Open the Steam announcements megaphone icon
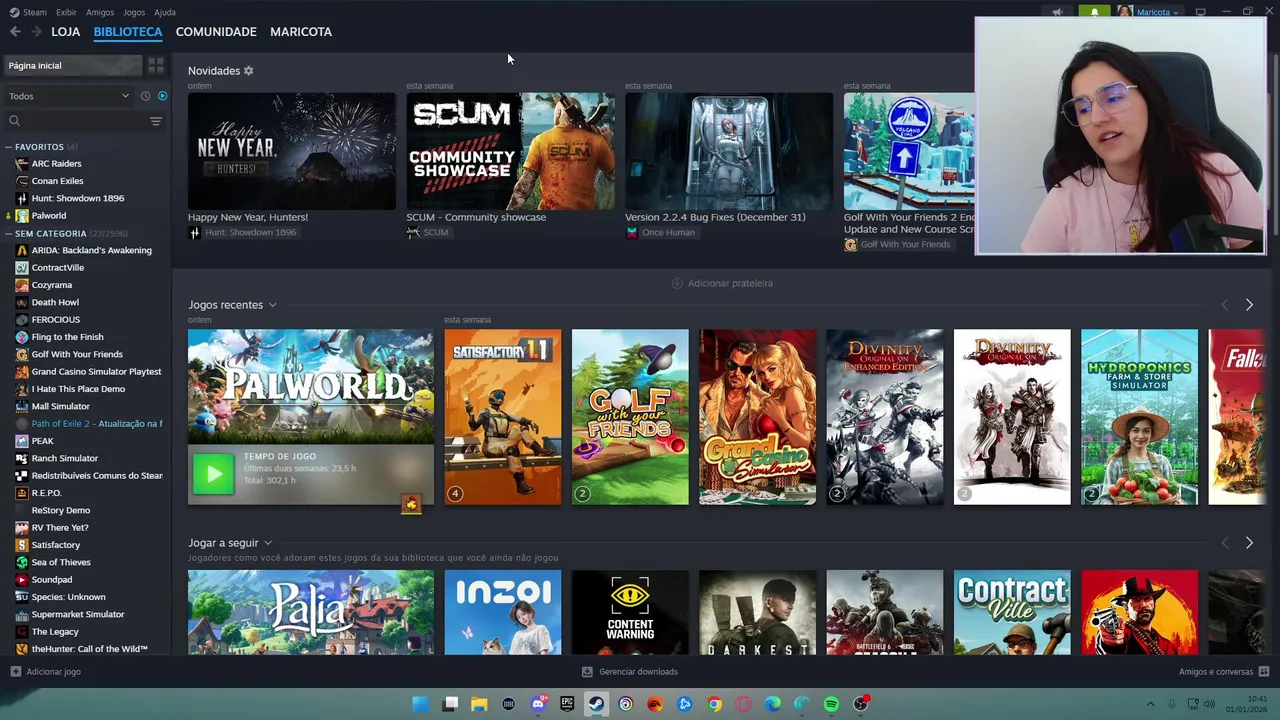Image resolution: width=1280 pixels, height=720 pixels. (x=1057, y=12)
